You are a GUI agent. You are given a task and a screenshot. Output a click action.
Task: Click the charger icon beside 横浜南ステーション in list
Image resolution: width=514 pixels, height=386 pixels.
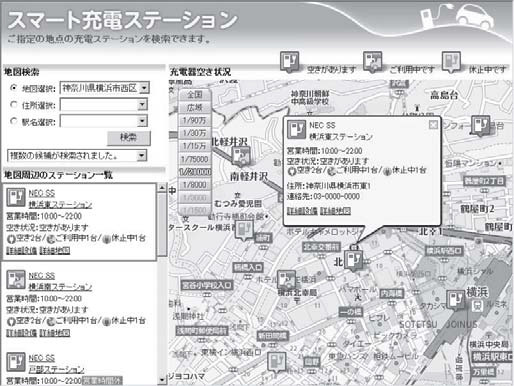click(x=16, y=280)
